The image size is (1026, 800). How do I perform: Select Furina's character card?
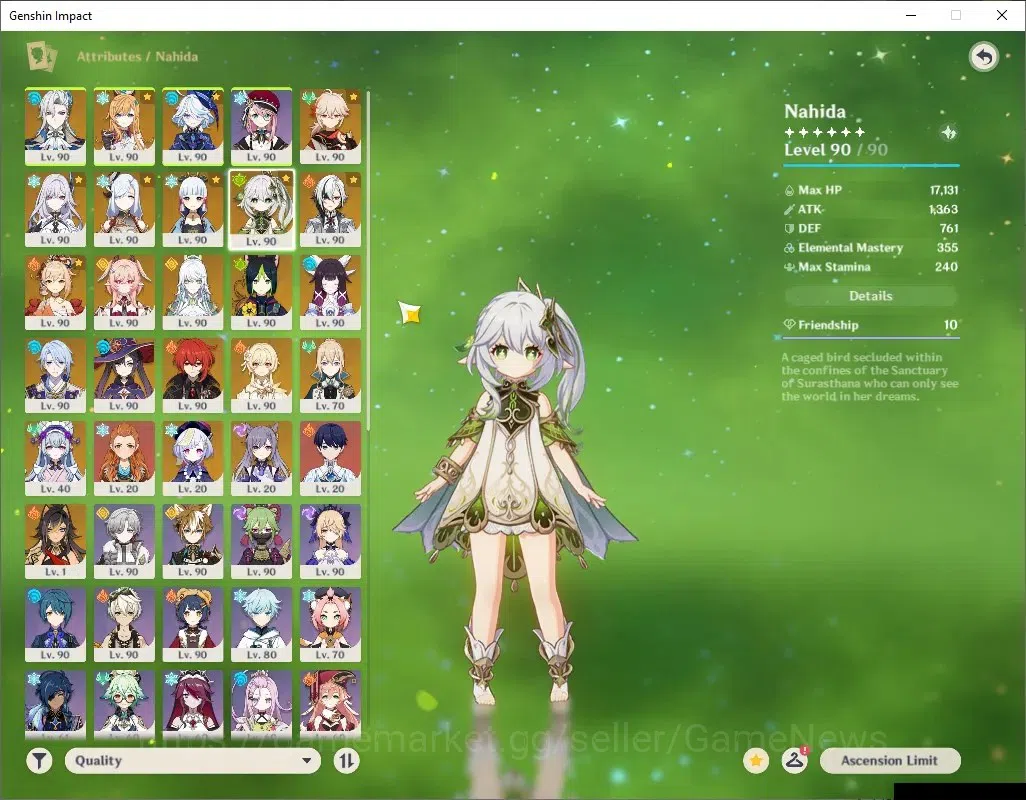click(x=193, y=127)
